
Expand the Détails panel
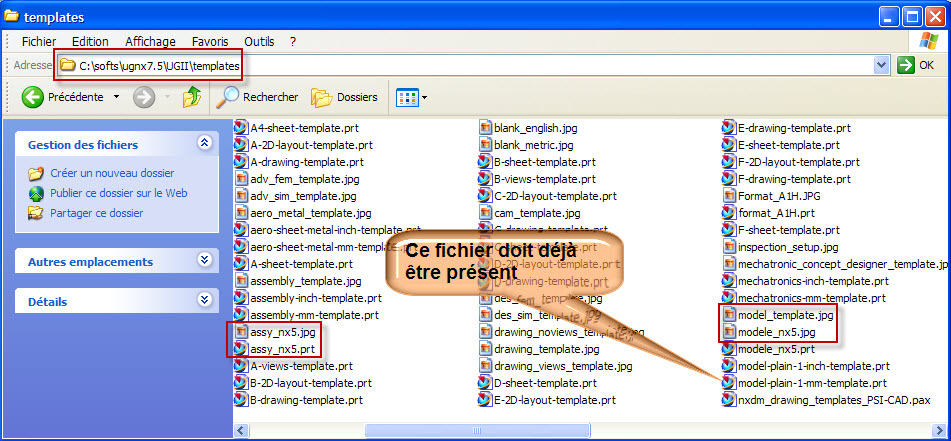pyautogui.click(x=205, y=300)
